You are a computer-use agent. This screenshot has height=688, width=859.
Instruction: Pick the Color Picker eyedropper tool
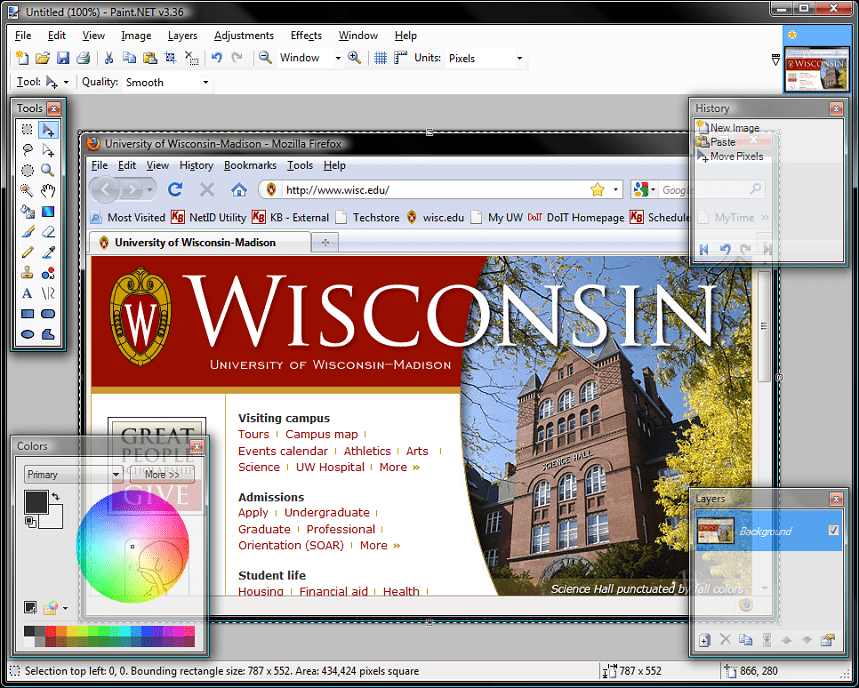(x=48, y=252)
